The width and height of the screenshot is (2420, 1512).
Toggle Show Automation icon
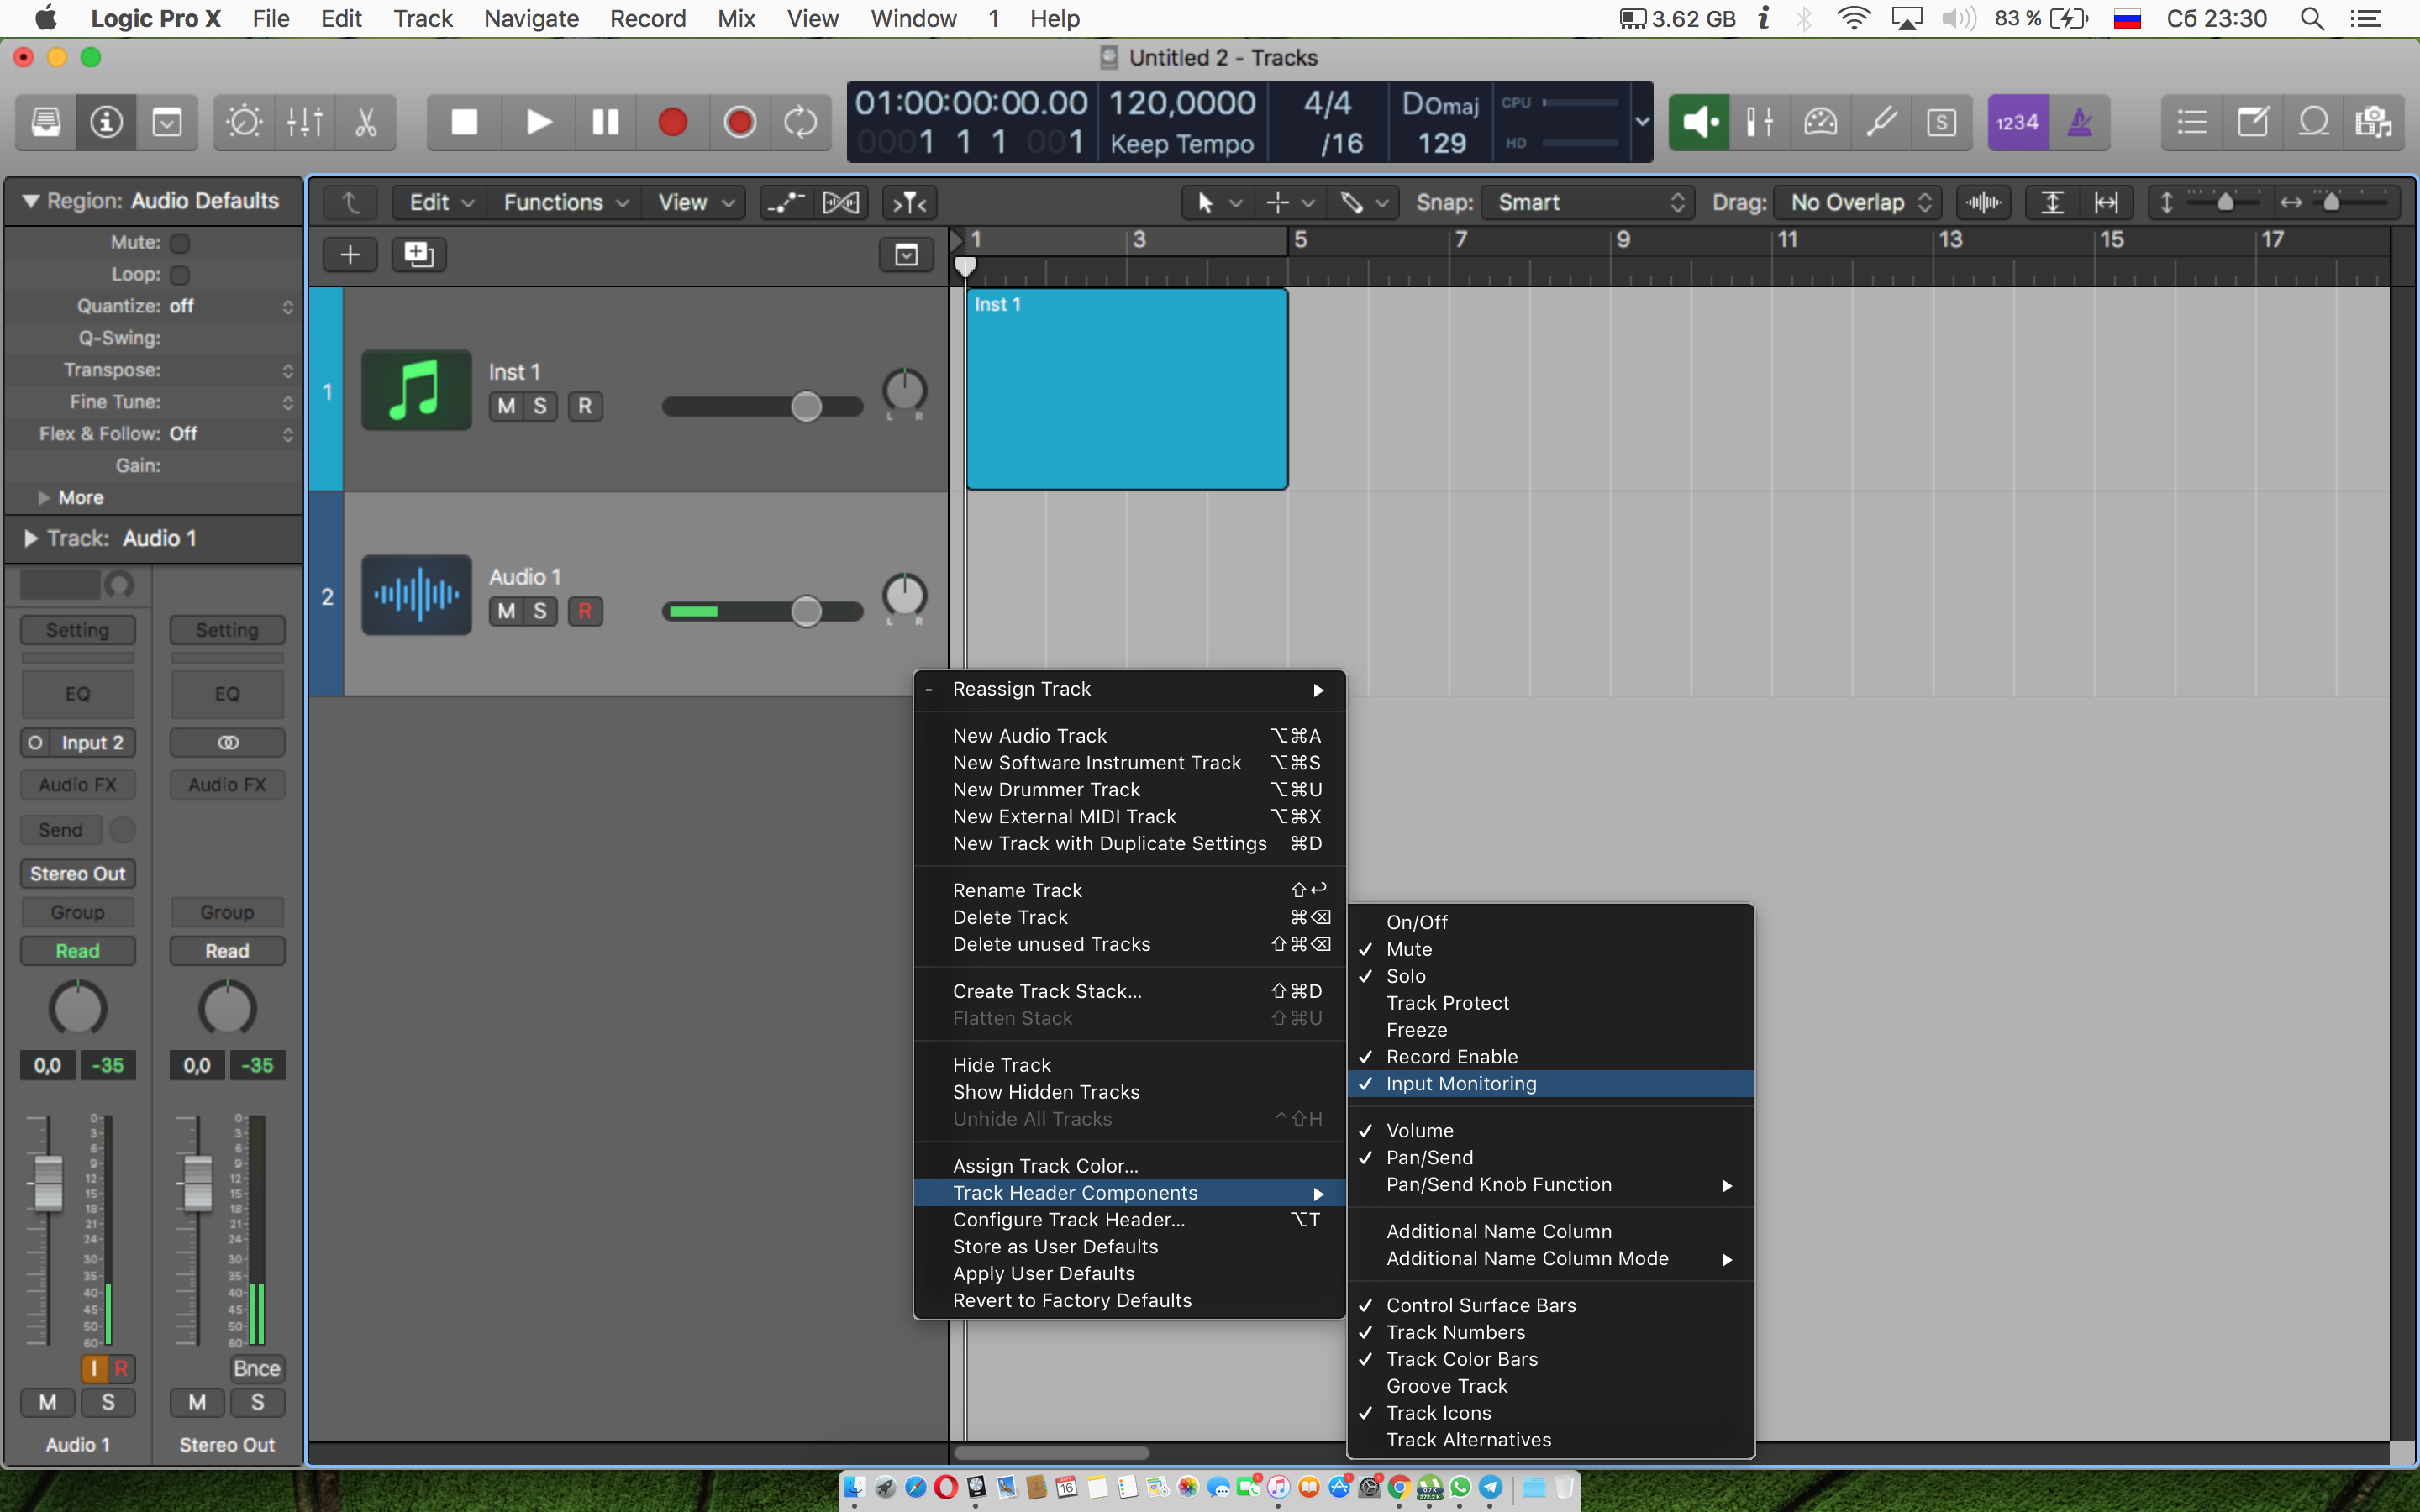pos(786,203)
